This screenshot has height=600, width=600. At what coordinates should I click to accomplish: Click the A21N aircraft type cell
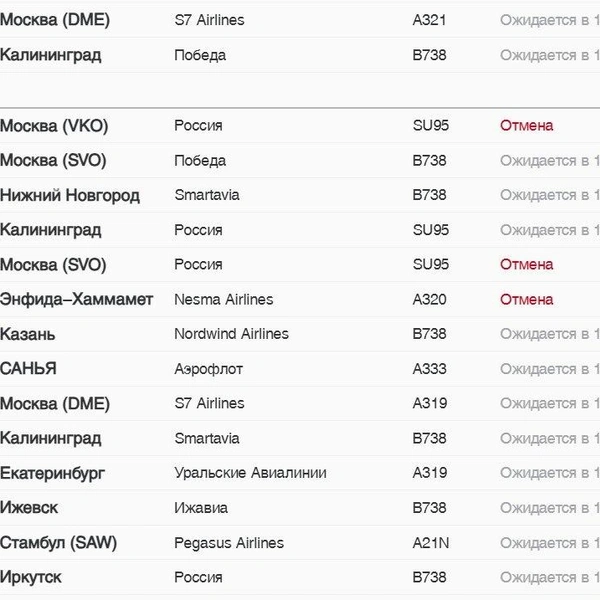click(431, 543)
